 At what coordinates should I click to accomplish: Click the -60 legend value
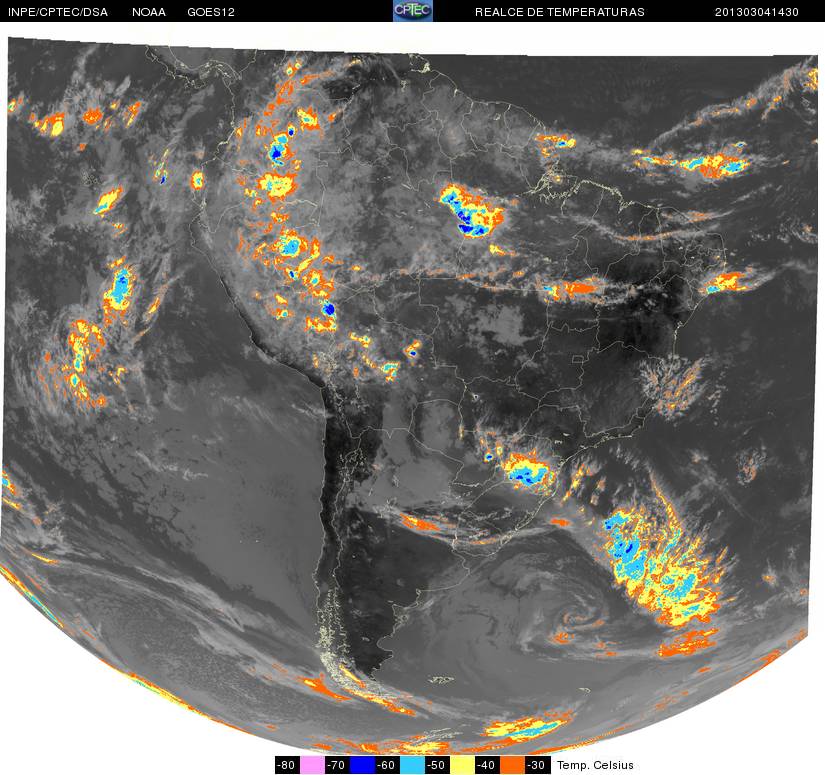pyautogui.click(x=387, y=765)
